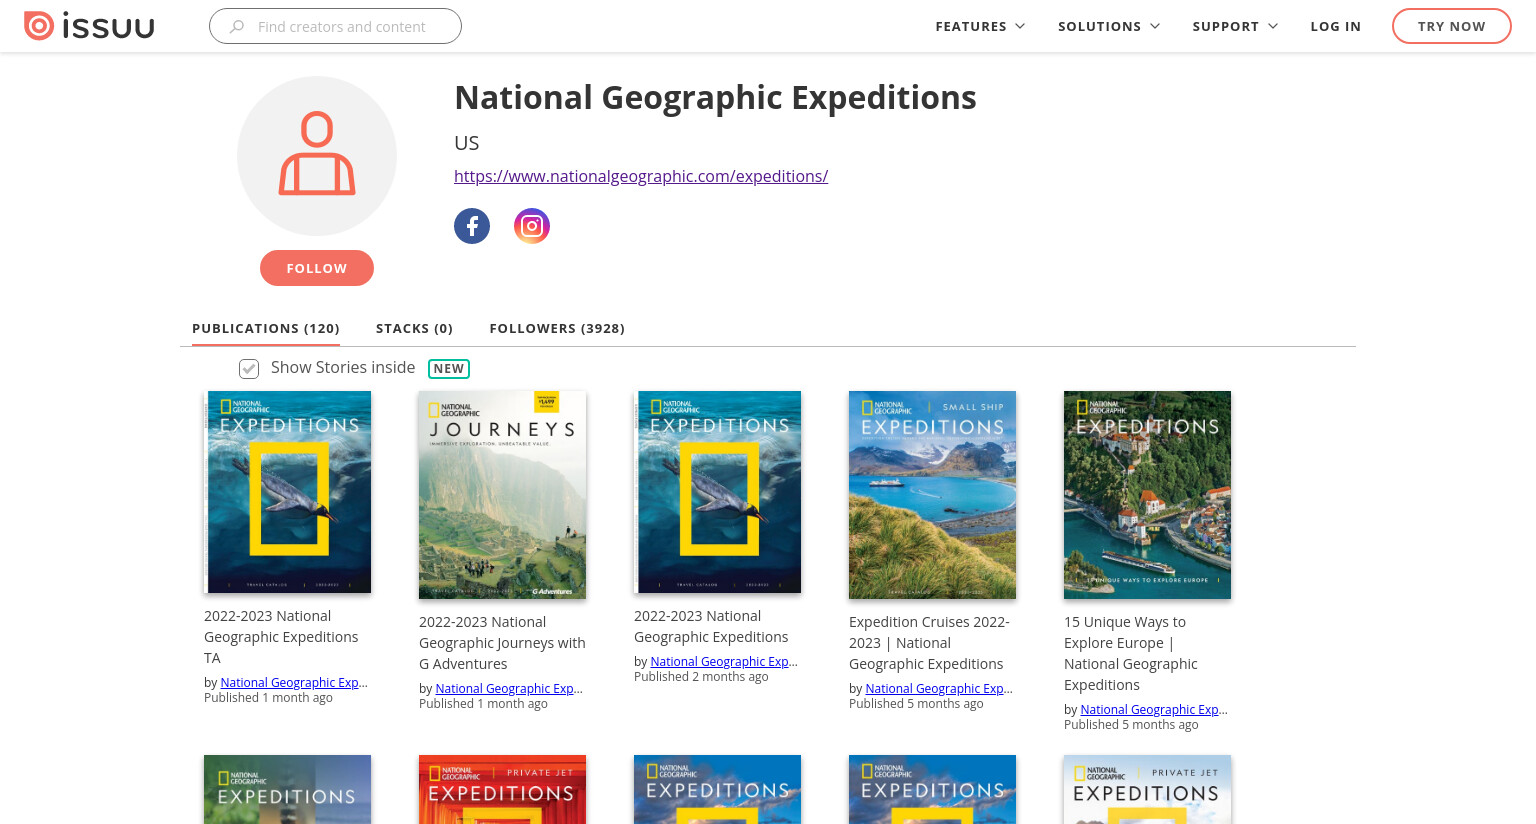Click title '2022-2023 National Geographic Journeys with G Adventures'
The image size is (1536, 824).
click(502, 643)
